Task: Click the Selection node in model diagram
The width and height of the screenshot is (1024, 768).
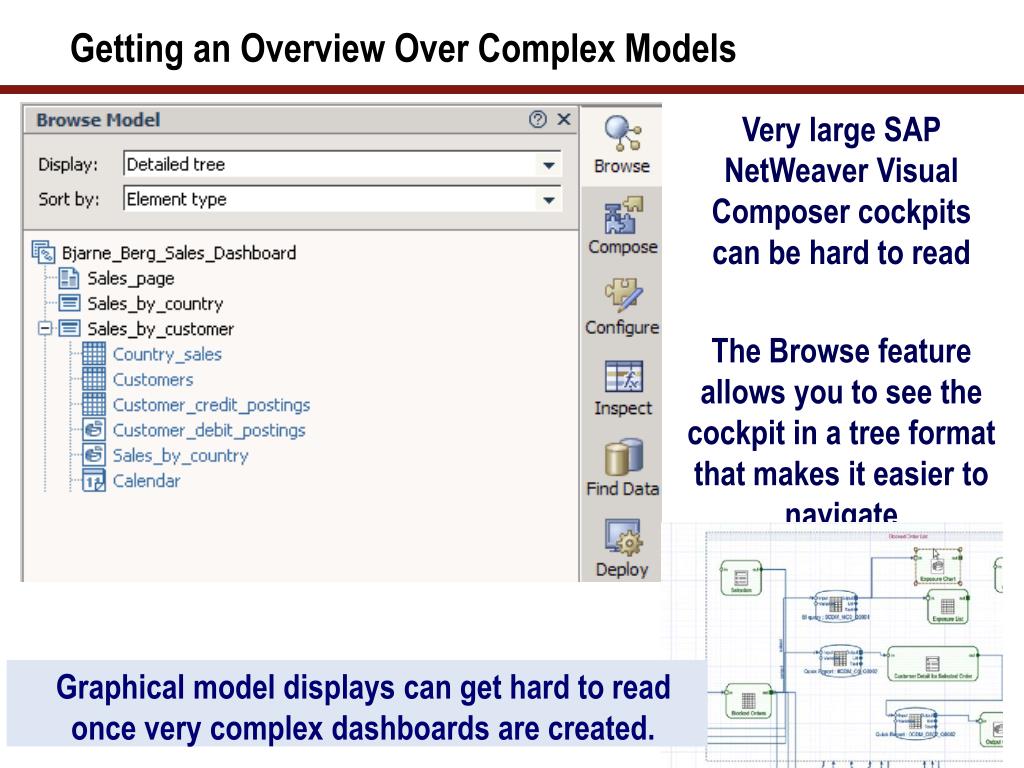Action: (x=741, y=578)
